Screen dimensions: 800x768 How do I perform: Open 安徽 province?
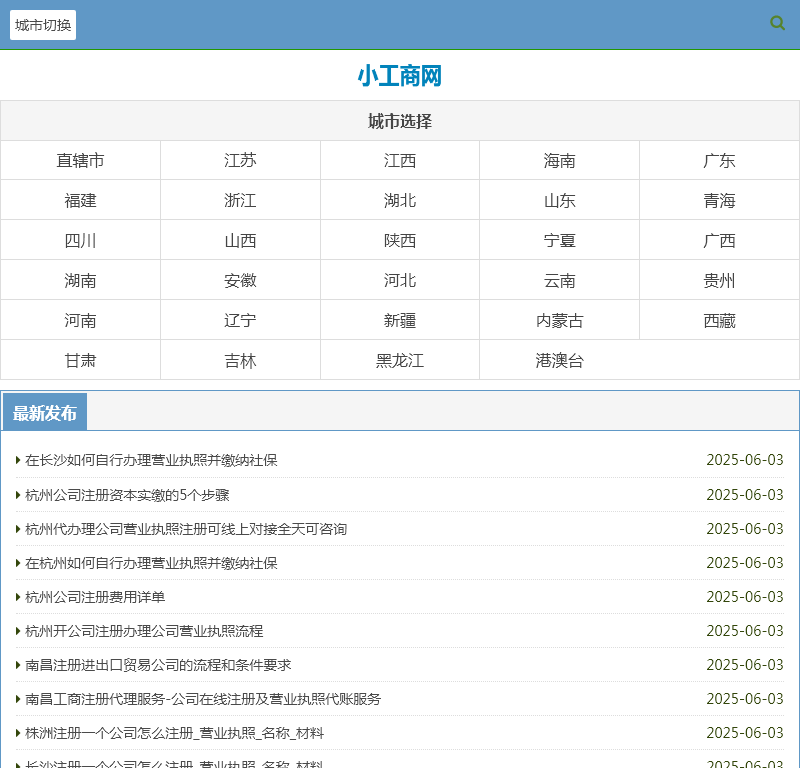[x=240, y=281]
